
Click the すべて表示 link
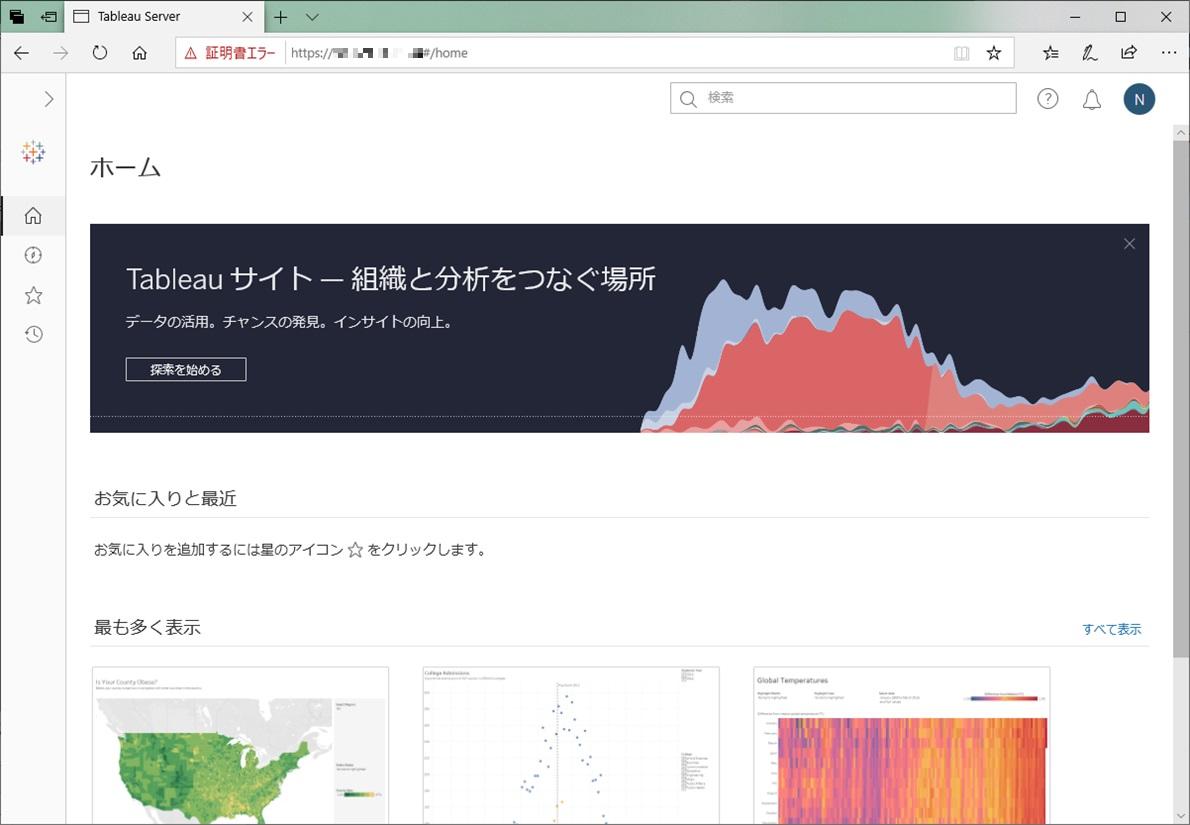1112,629
